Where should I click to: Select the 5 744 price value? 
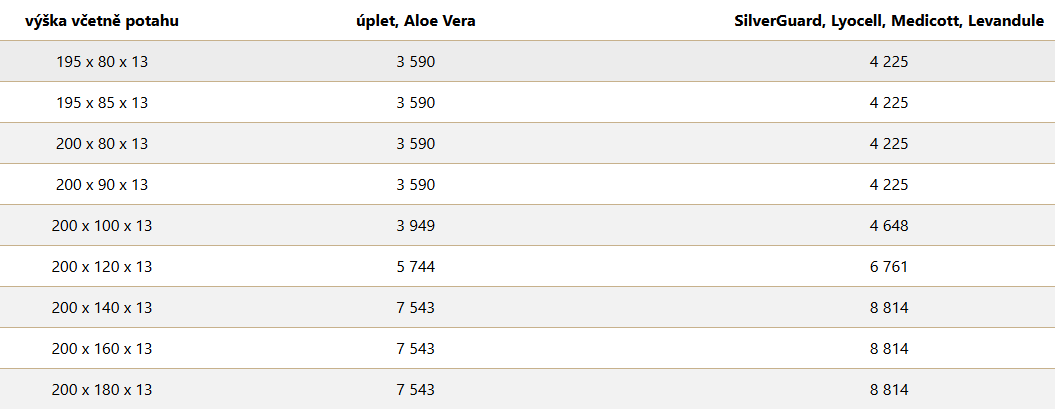416,267
